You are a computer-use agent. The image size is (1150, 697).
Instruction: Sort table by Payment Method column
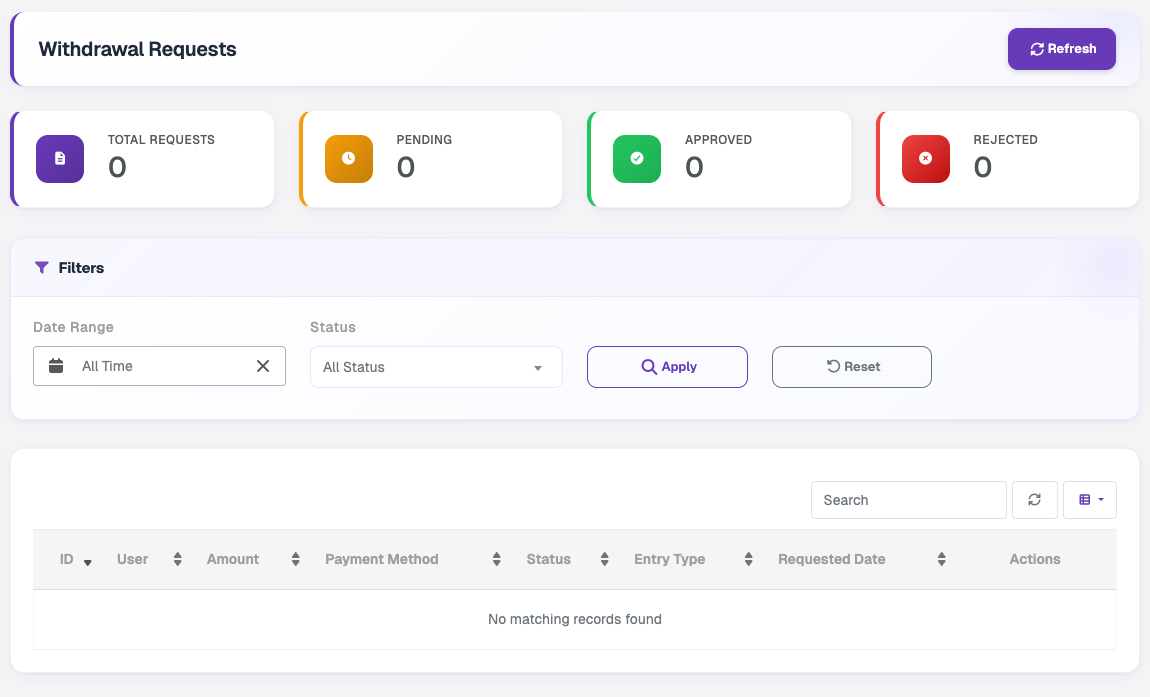click(406, 559)
